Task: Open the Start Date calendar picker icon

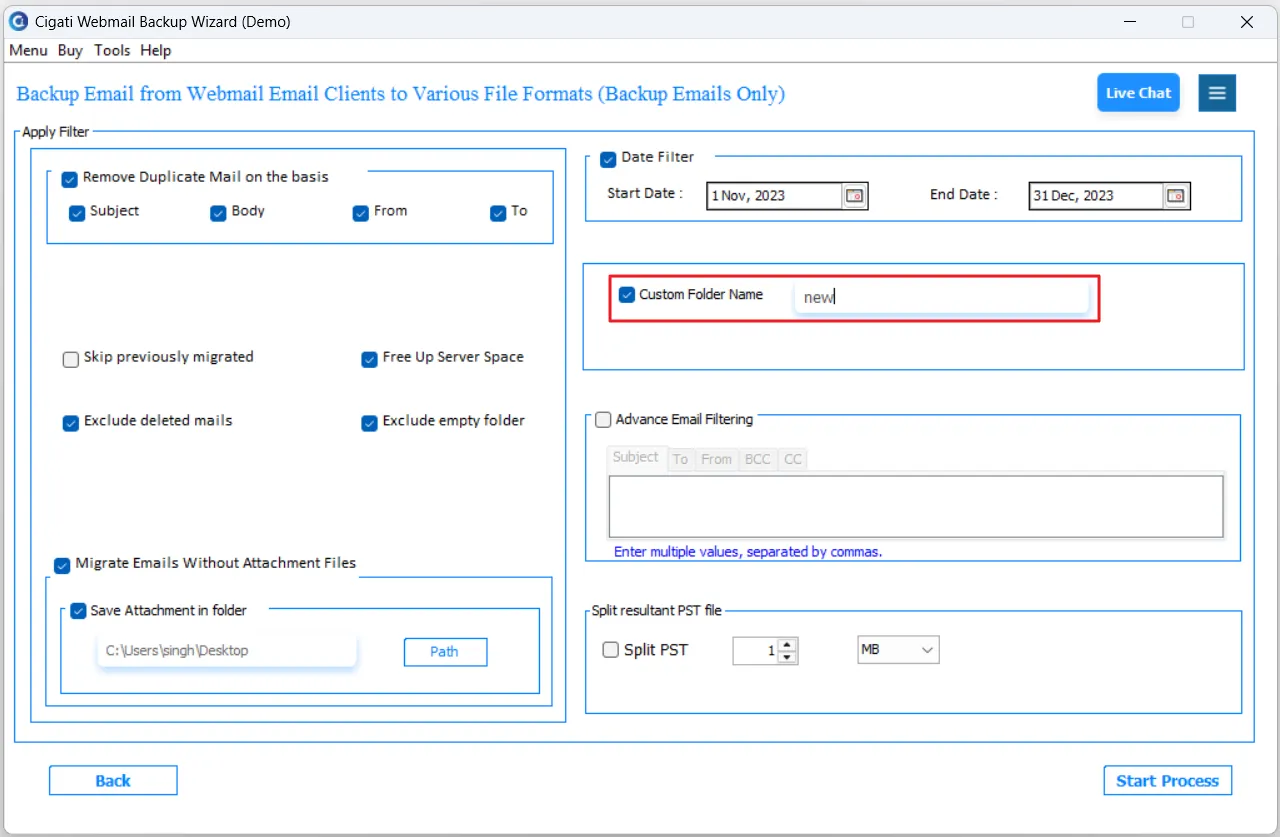Action: click(854, 196)
